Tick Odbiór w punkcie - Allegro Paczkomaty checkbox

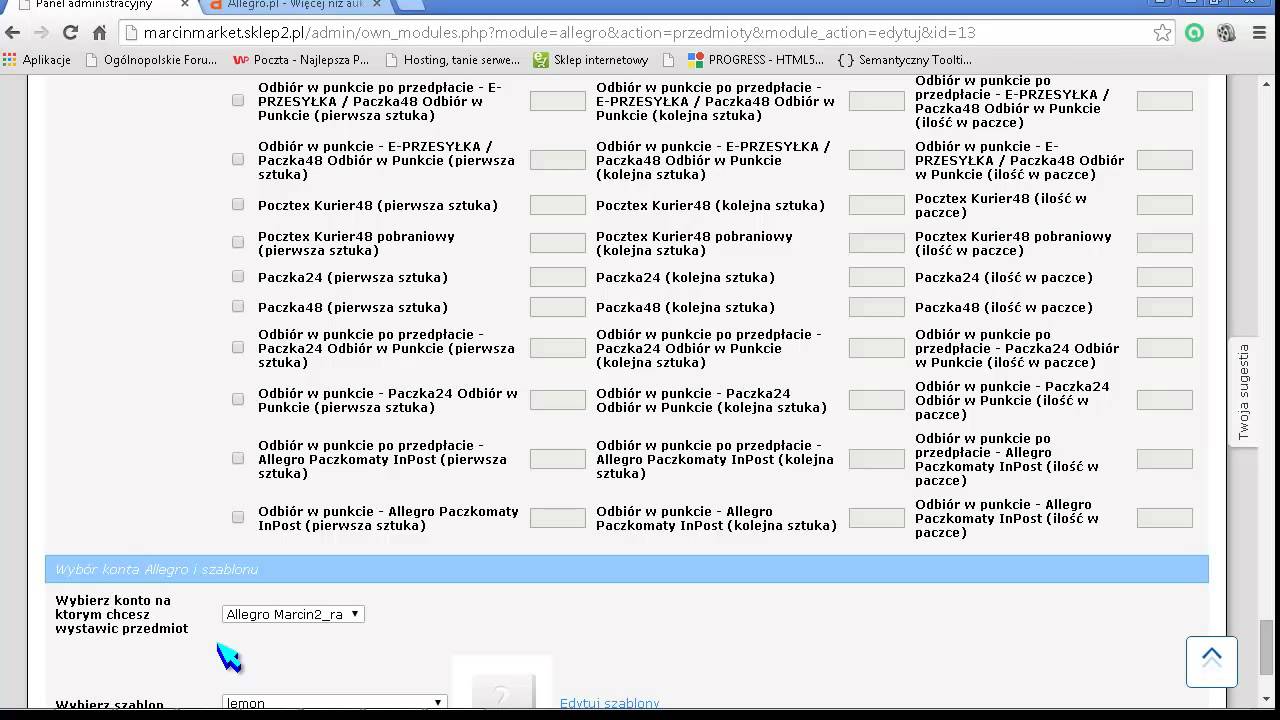point(238,517)
